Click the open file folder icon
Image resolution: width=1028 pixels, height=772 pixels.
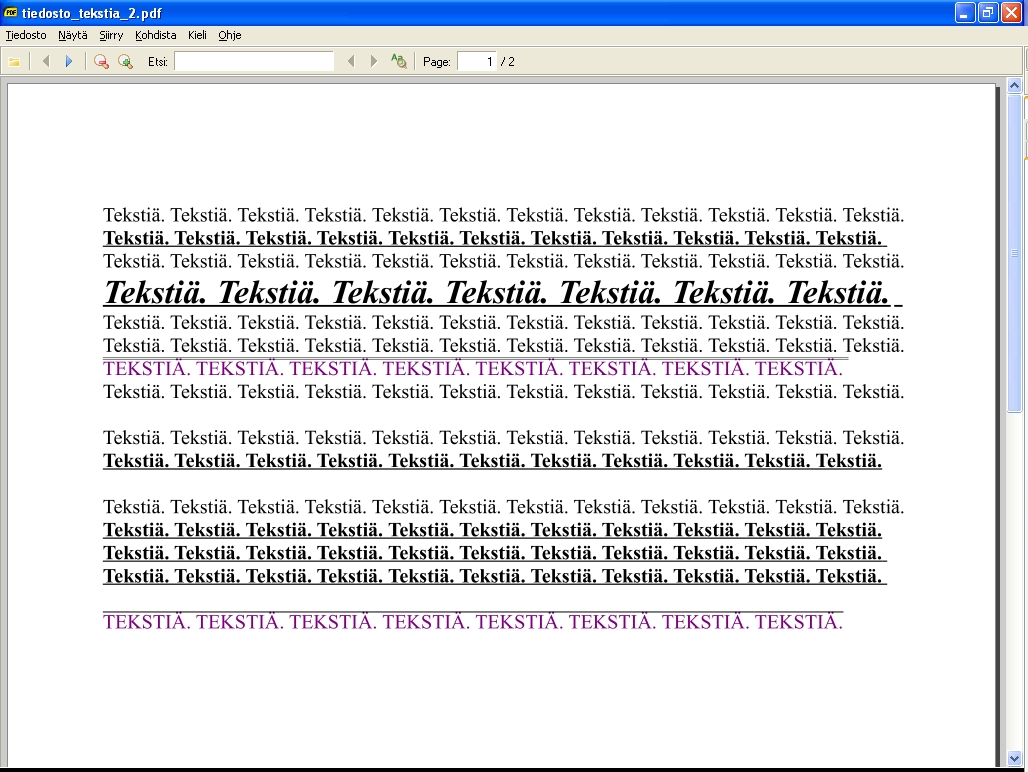14,62
